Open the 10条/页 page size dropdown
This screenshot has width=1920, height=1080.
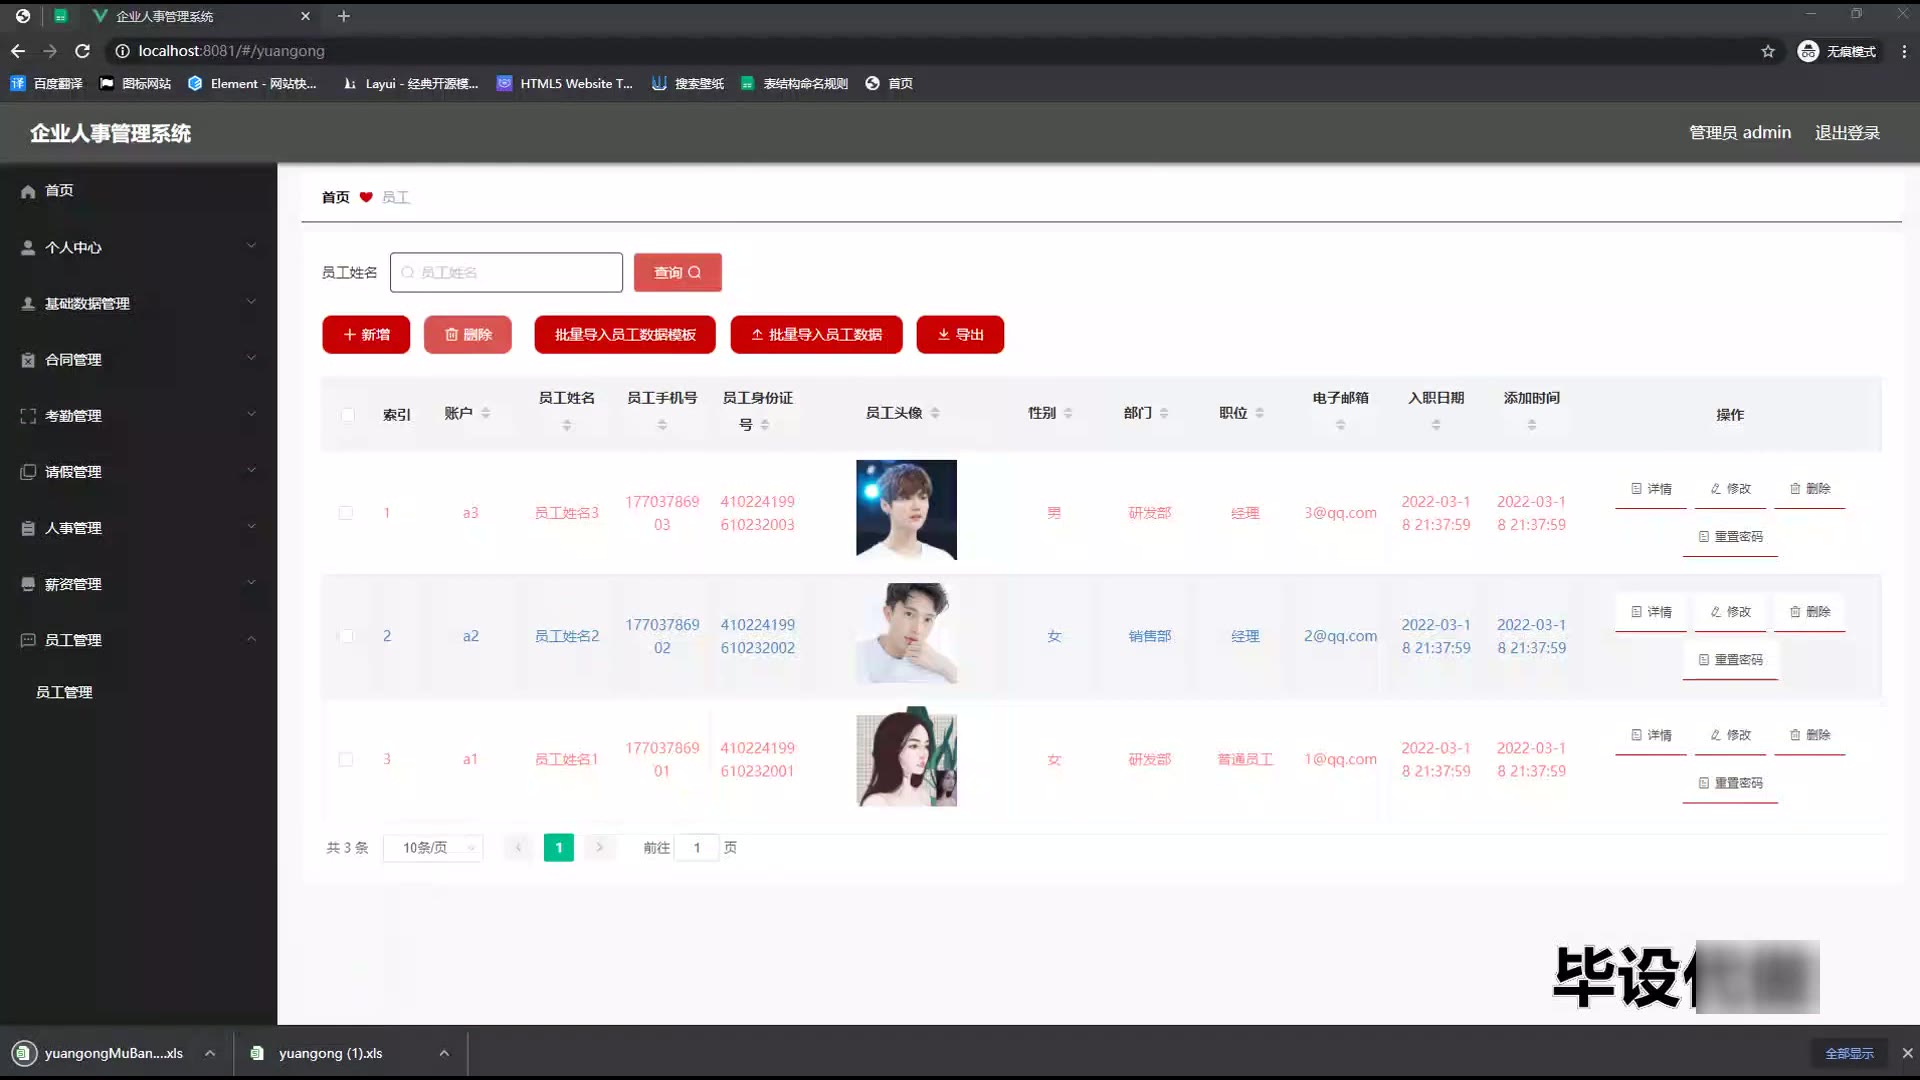pyautogui.click(x=433, y=848)
